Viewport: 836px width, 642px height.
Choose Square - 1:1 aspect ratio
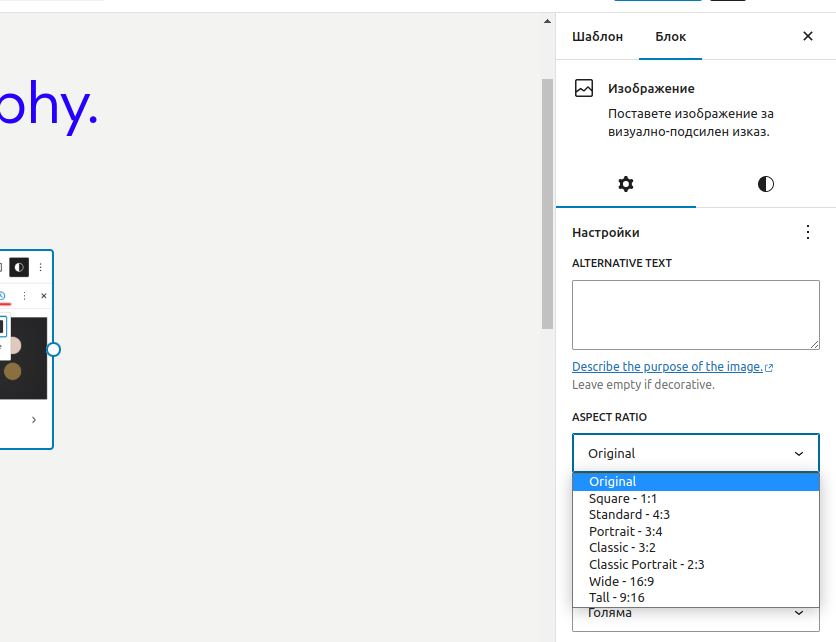(623, 498)
